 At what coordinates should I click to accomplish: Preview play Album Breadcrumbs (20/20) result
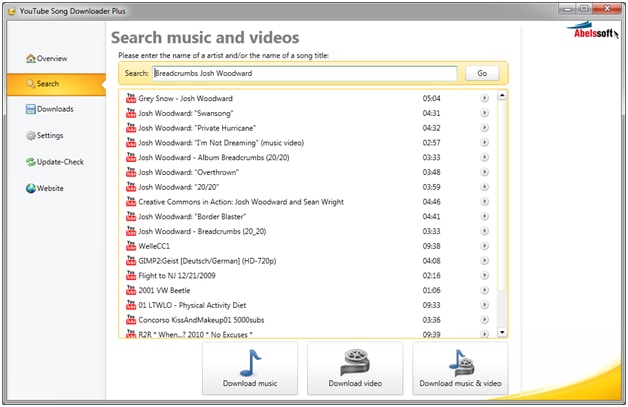(x=484, y=157)
